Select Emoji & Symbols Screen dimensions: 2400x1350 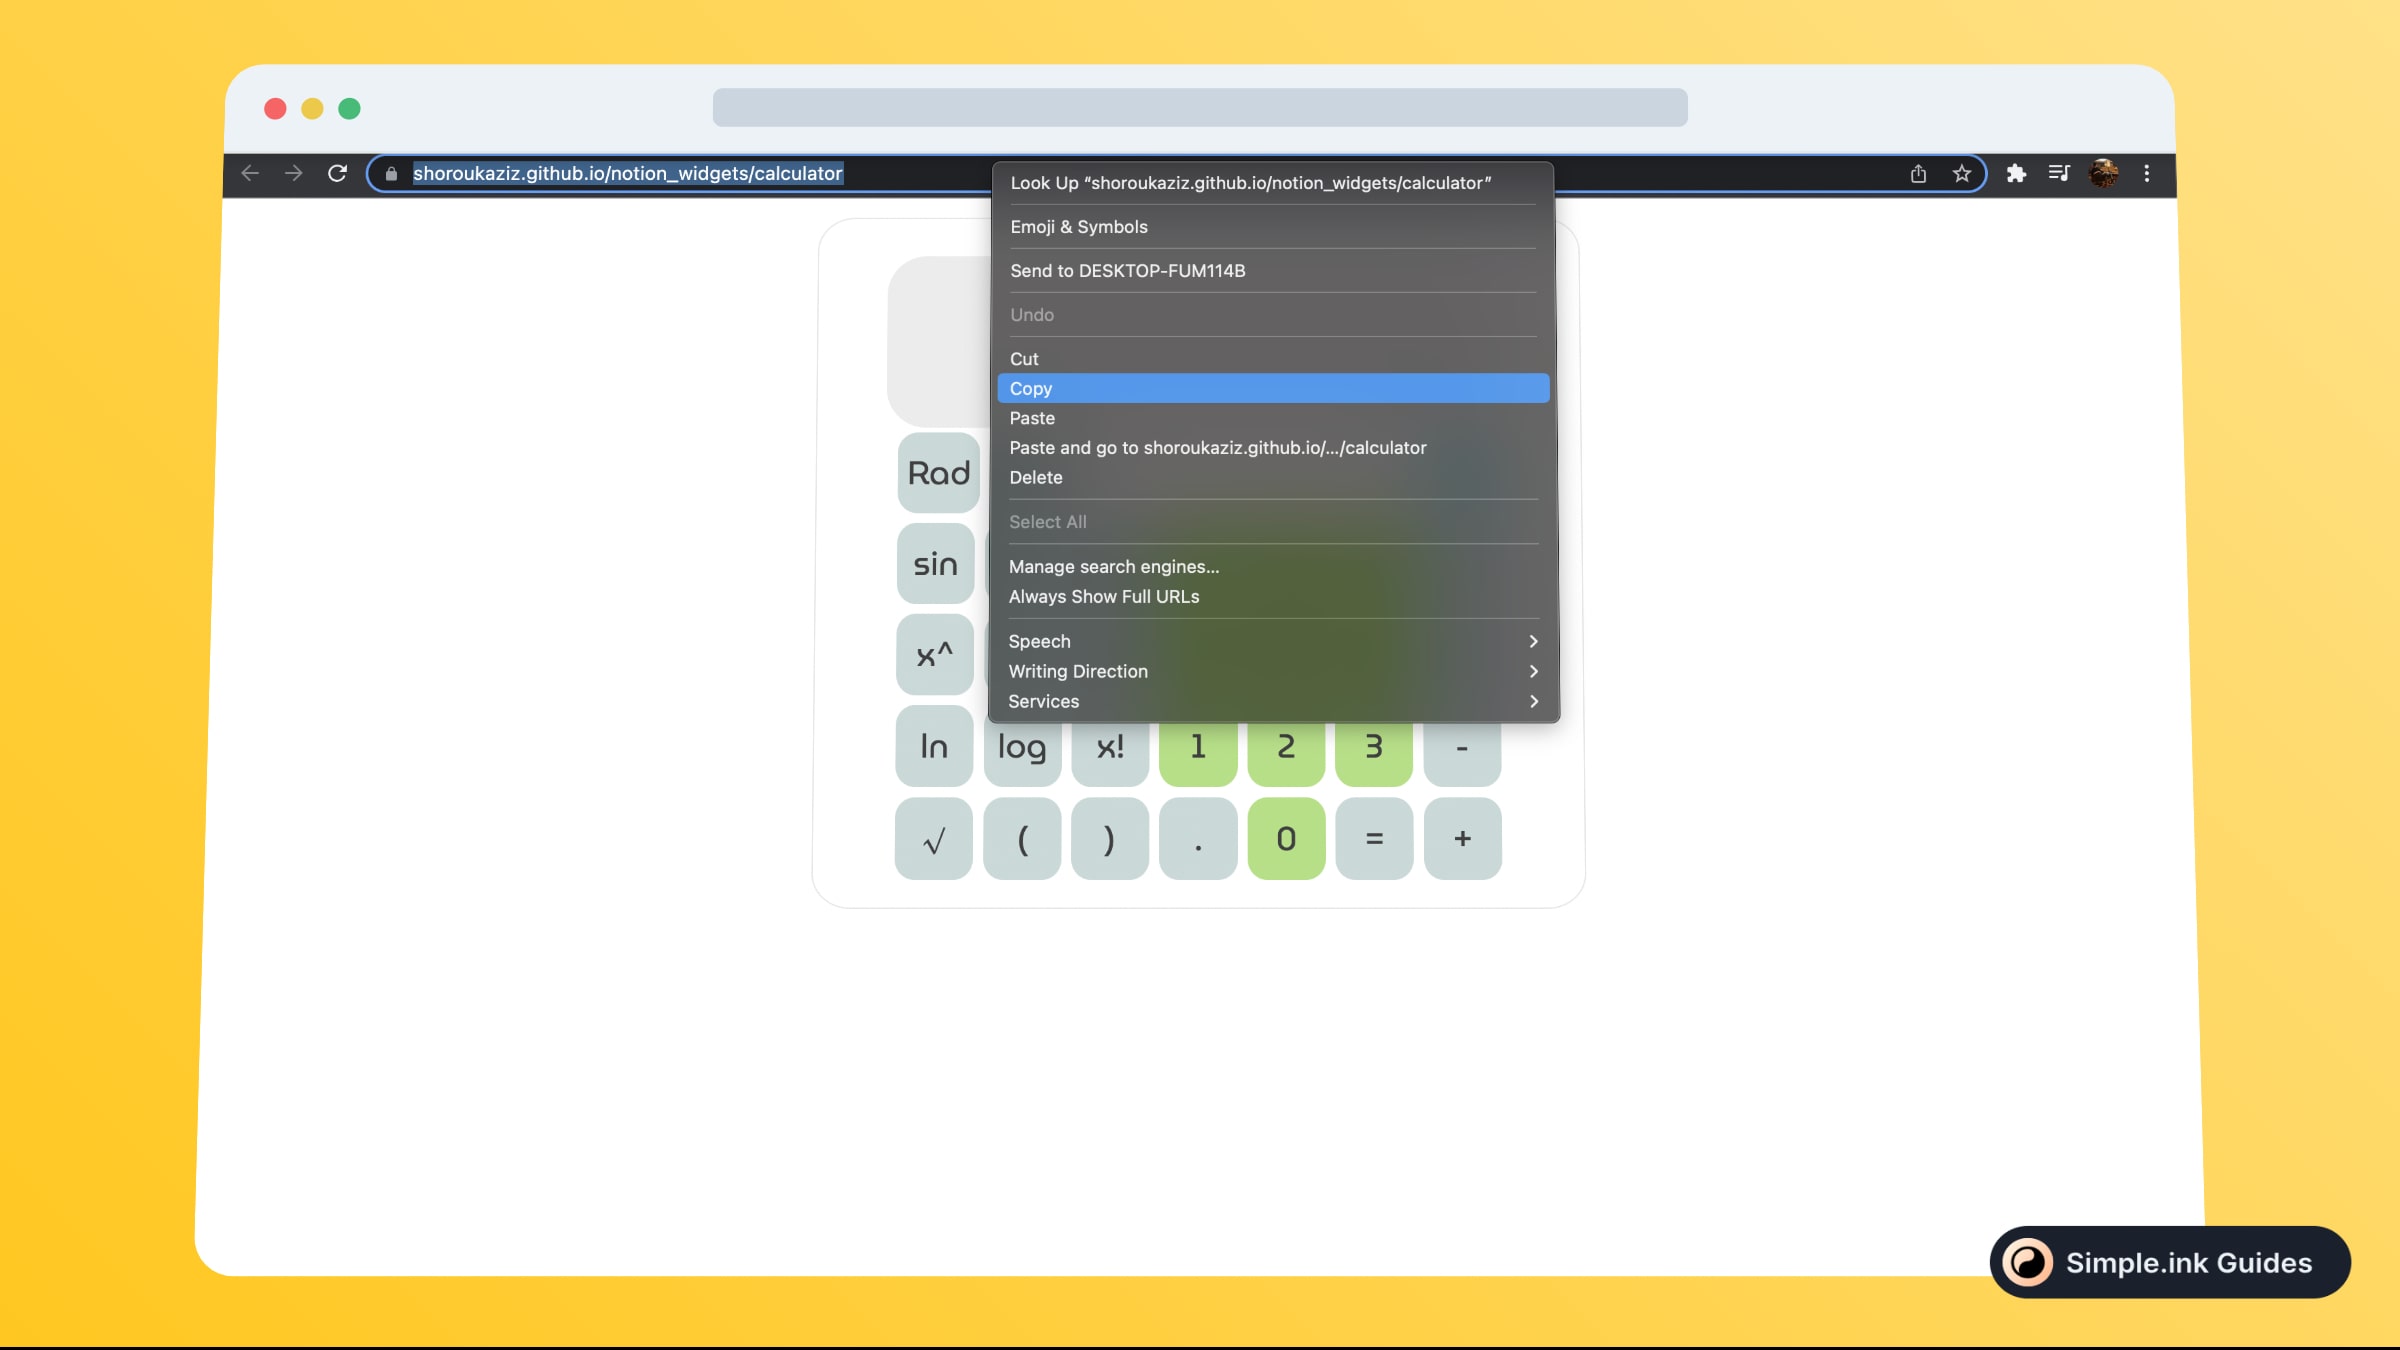point(1272,227)
